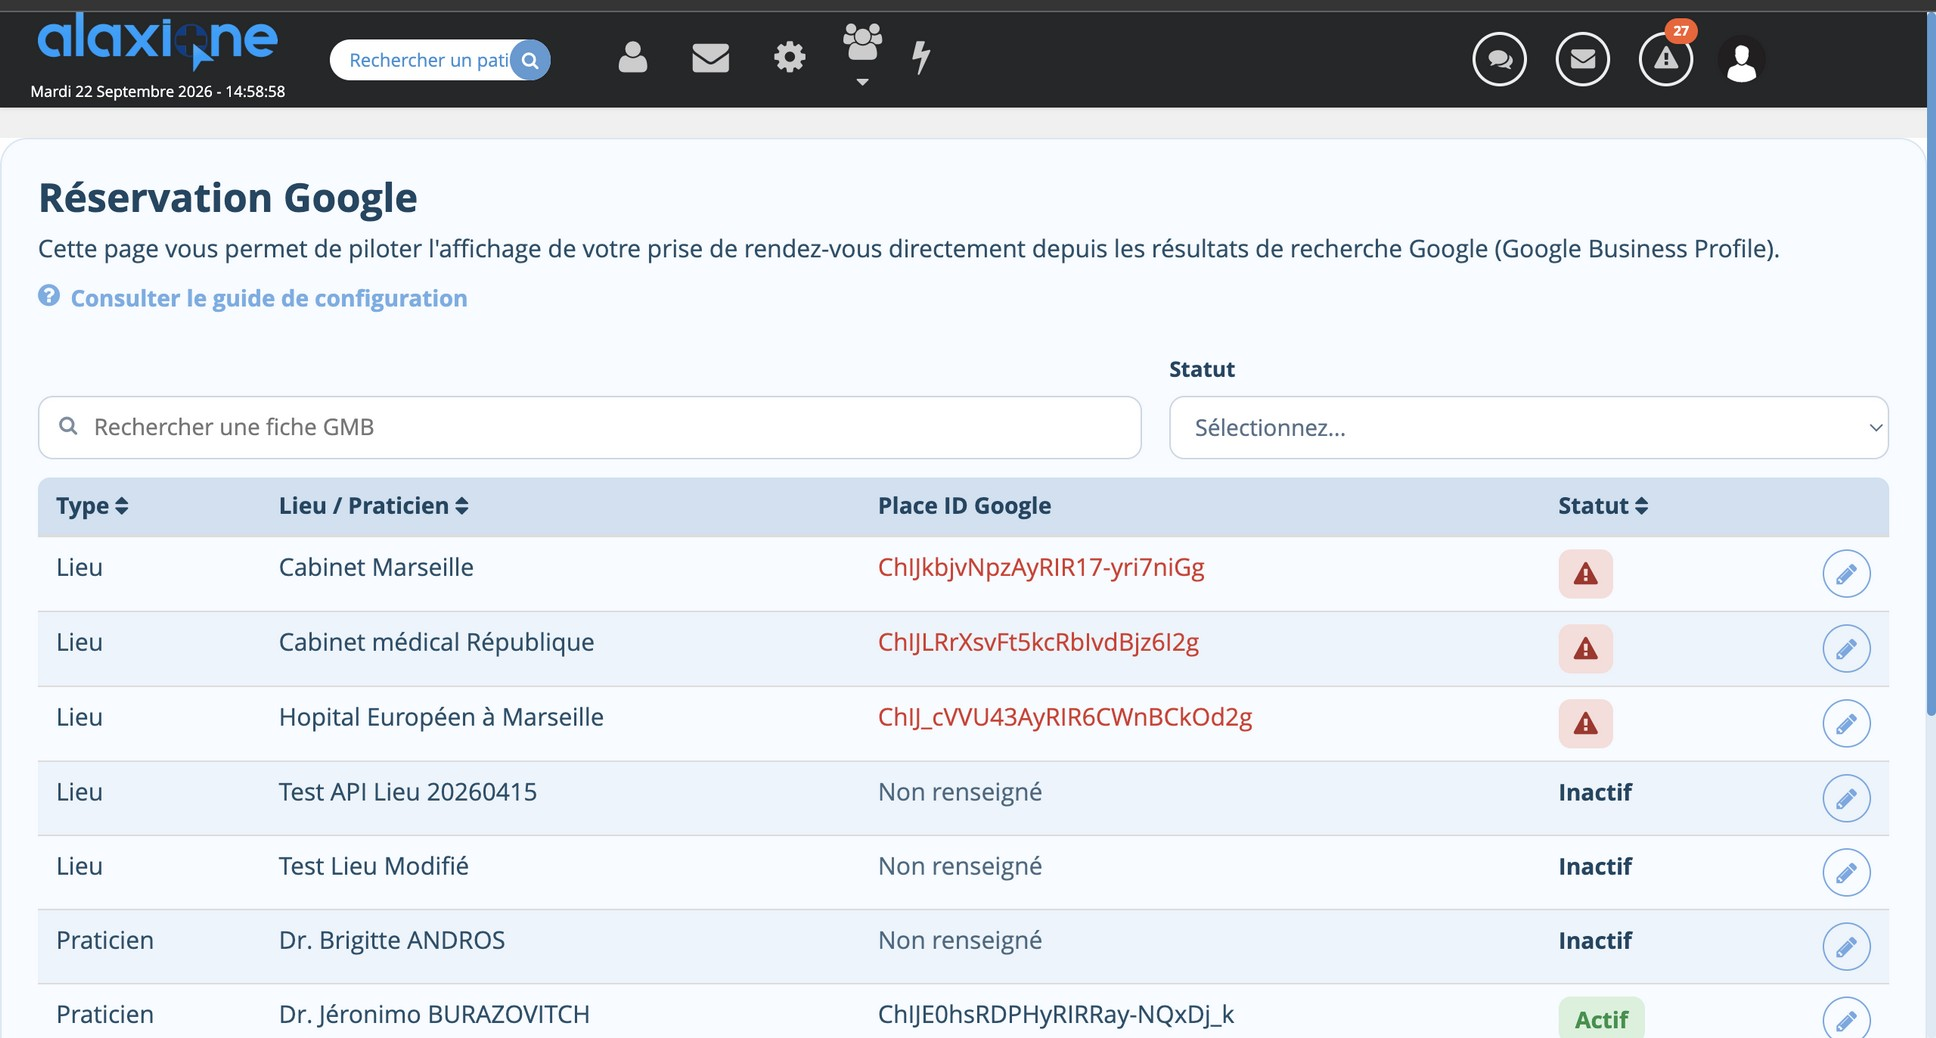Viewport: 1936px width, 1038px height.
Task: Expand the caret under the group icon
Action: [x=862, y=82]
